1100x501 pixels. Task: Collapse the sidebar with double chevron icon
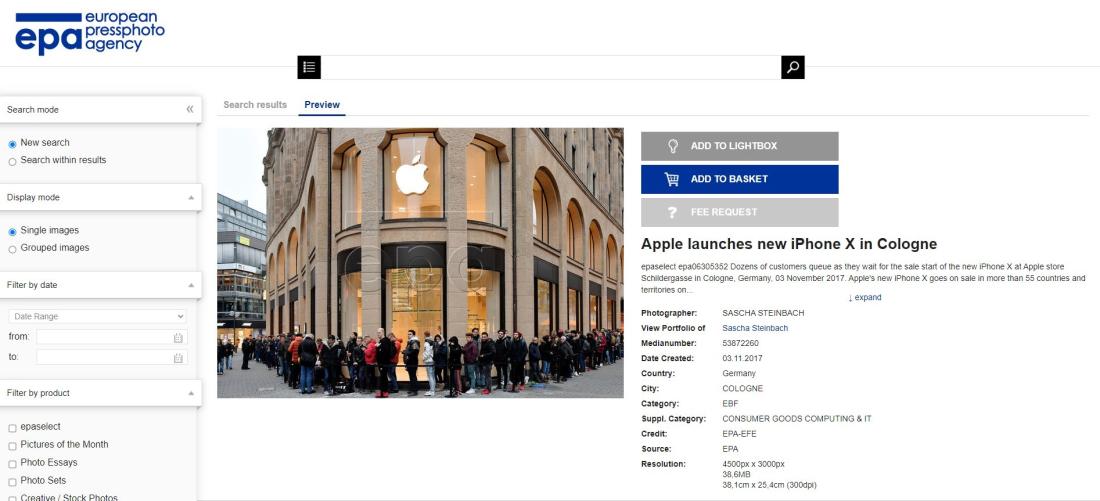(189, 109)
